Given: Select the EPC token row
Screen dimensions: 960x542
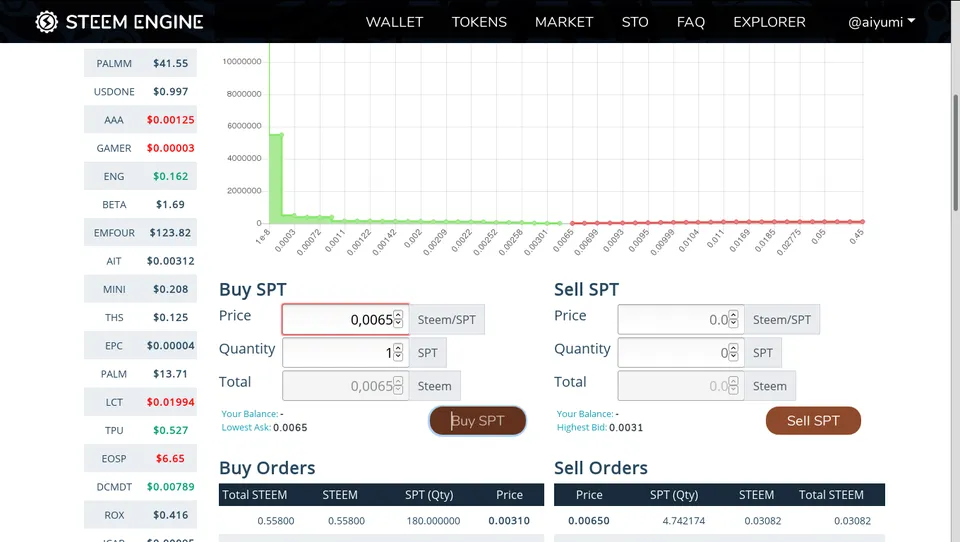Looking at the screenshot, I should tap(140, 345).
